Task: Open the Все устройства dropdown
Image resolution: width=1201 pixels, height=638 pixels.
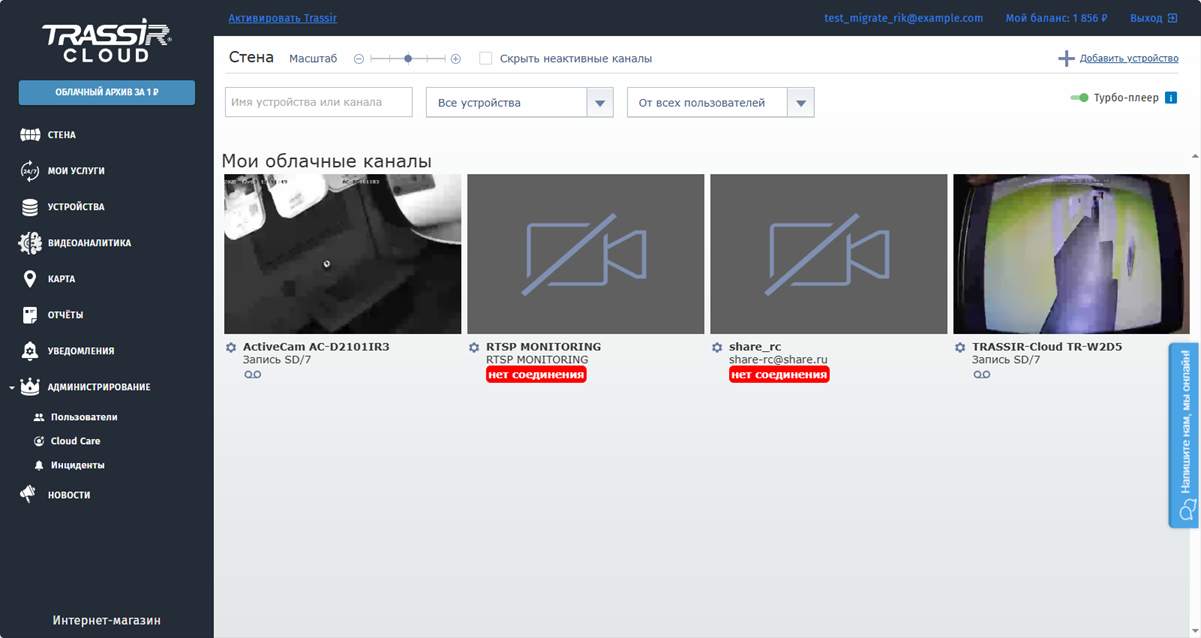Action: click(x=599, y=103)
